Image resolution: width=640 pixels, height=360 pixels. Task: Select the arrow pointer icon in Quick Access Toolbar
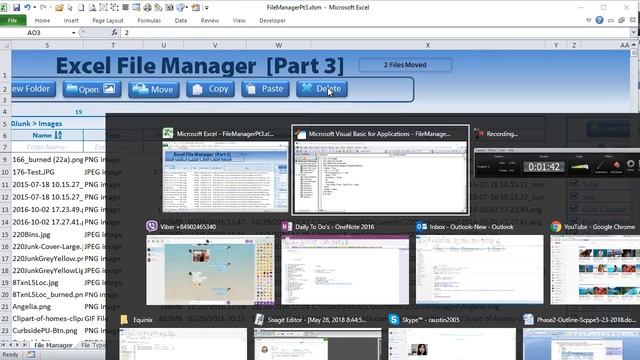point(70,7)
